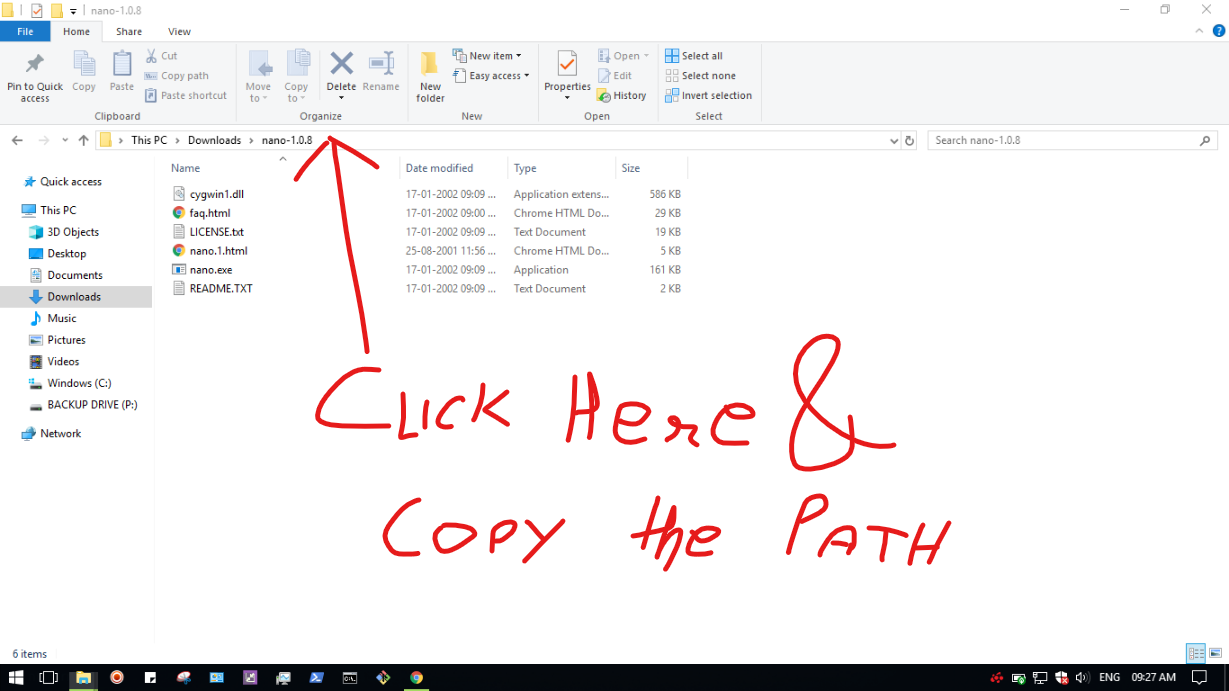
Task: Select Network in navigation pane
Action: 61,434
